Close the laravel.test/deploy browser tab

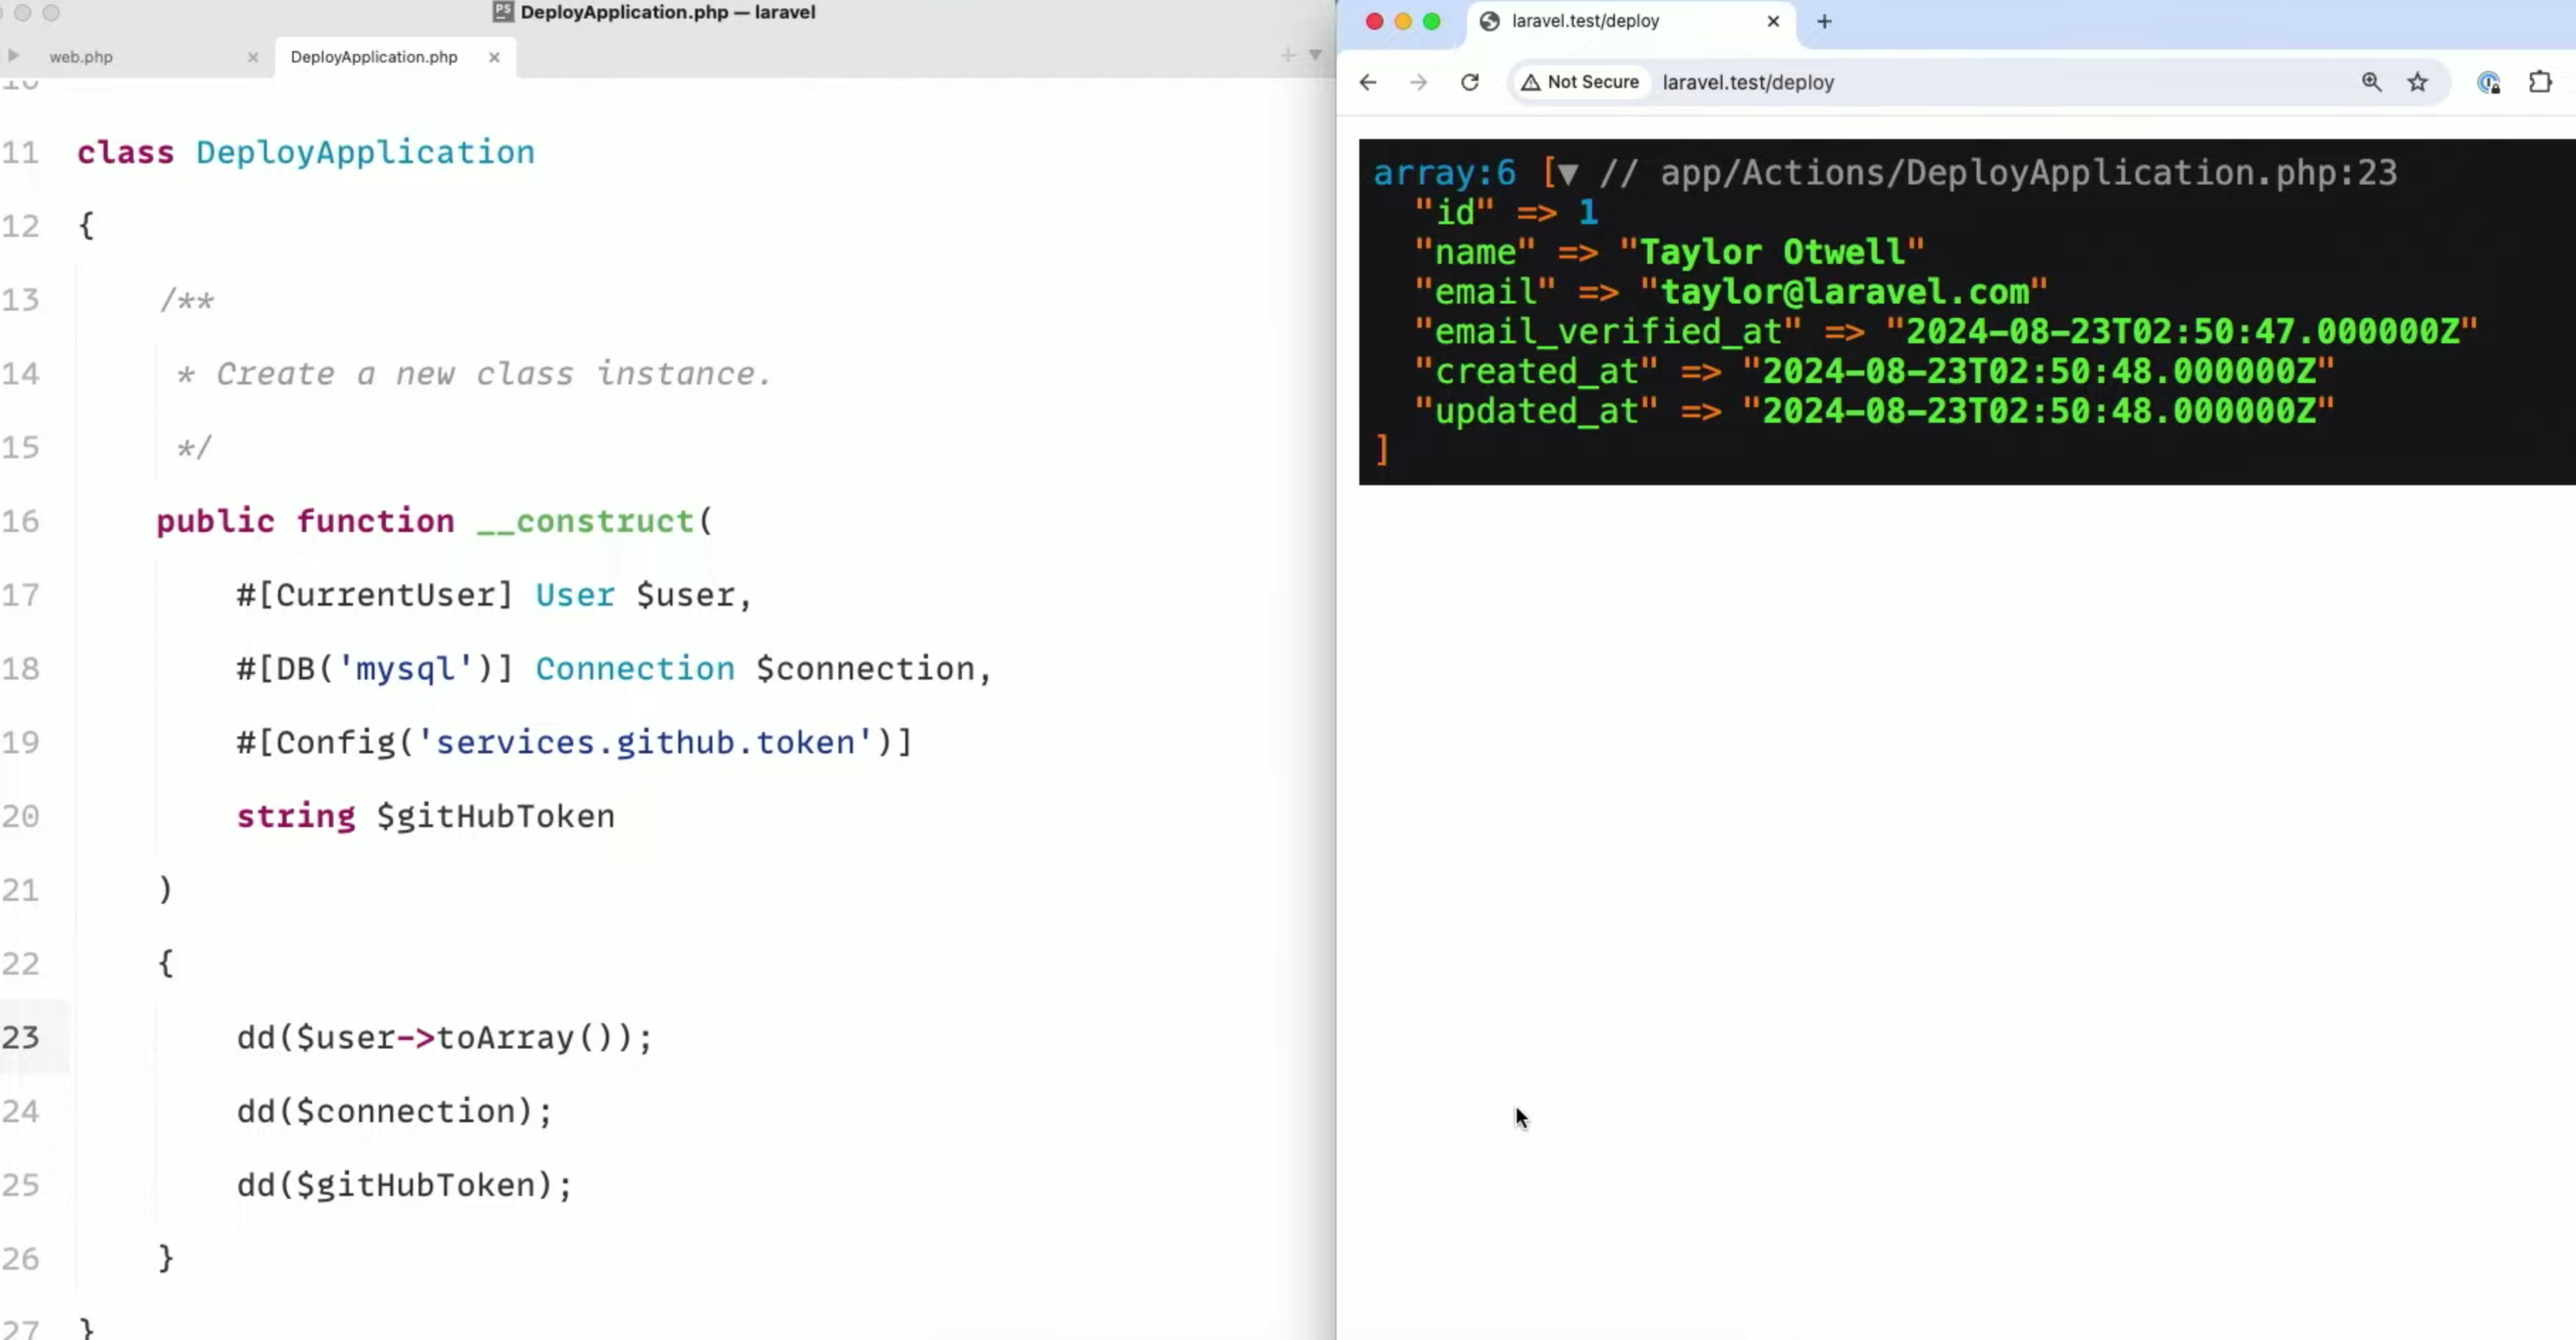click(1773, 21)
